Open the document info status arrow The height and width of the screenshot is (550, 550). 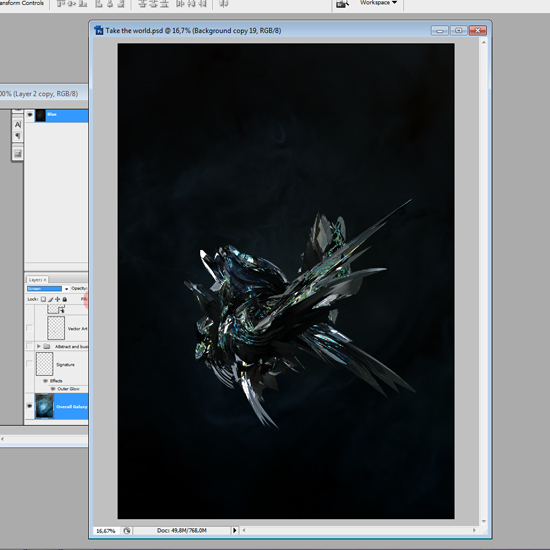point(235,530)
